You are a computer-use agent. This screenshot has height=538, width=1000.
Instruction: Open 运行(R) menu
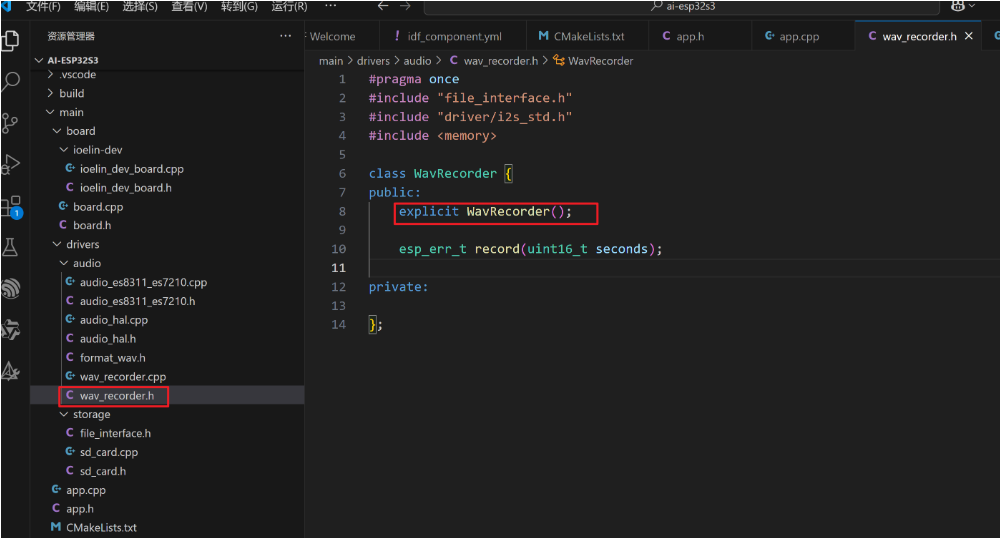coord(289,6)
